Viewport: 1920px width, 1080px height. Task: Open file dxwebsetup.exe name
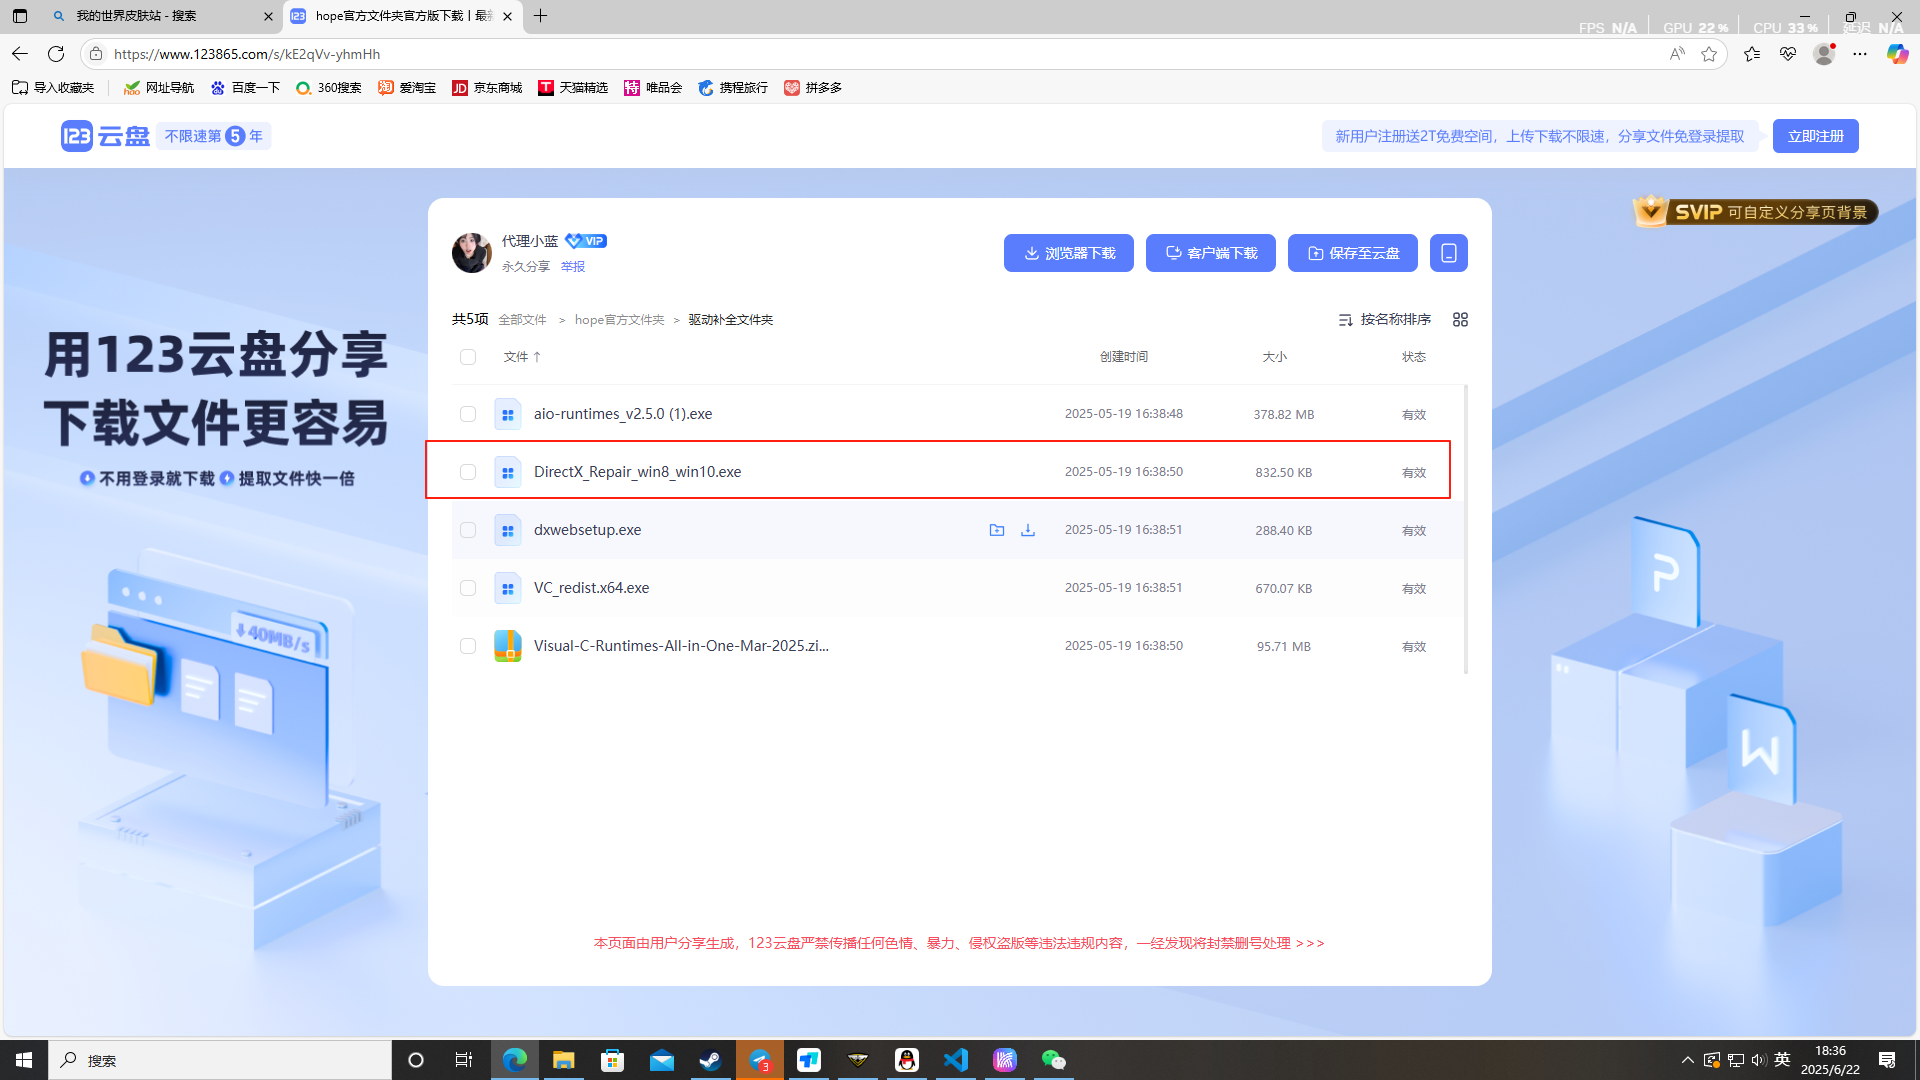[588, 530]
